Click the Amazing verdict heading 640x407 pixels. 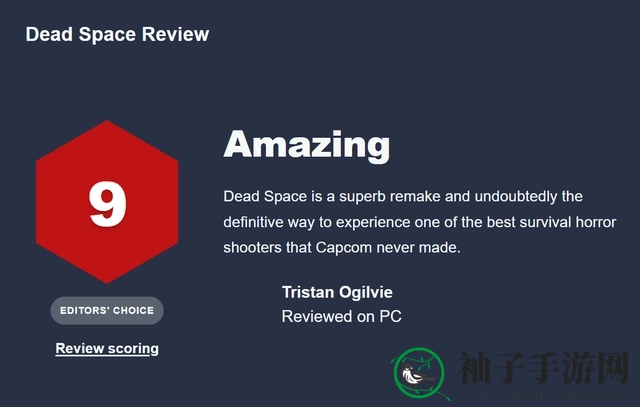pyautogui.click(x=307, y=145)
